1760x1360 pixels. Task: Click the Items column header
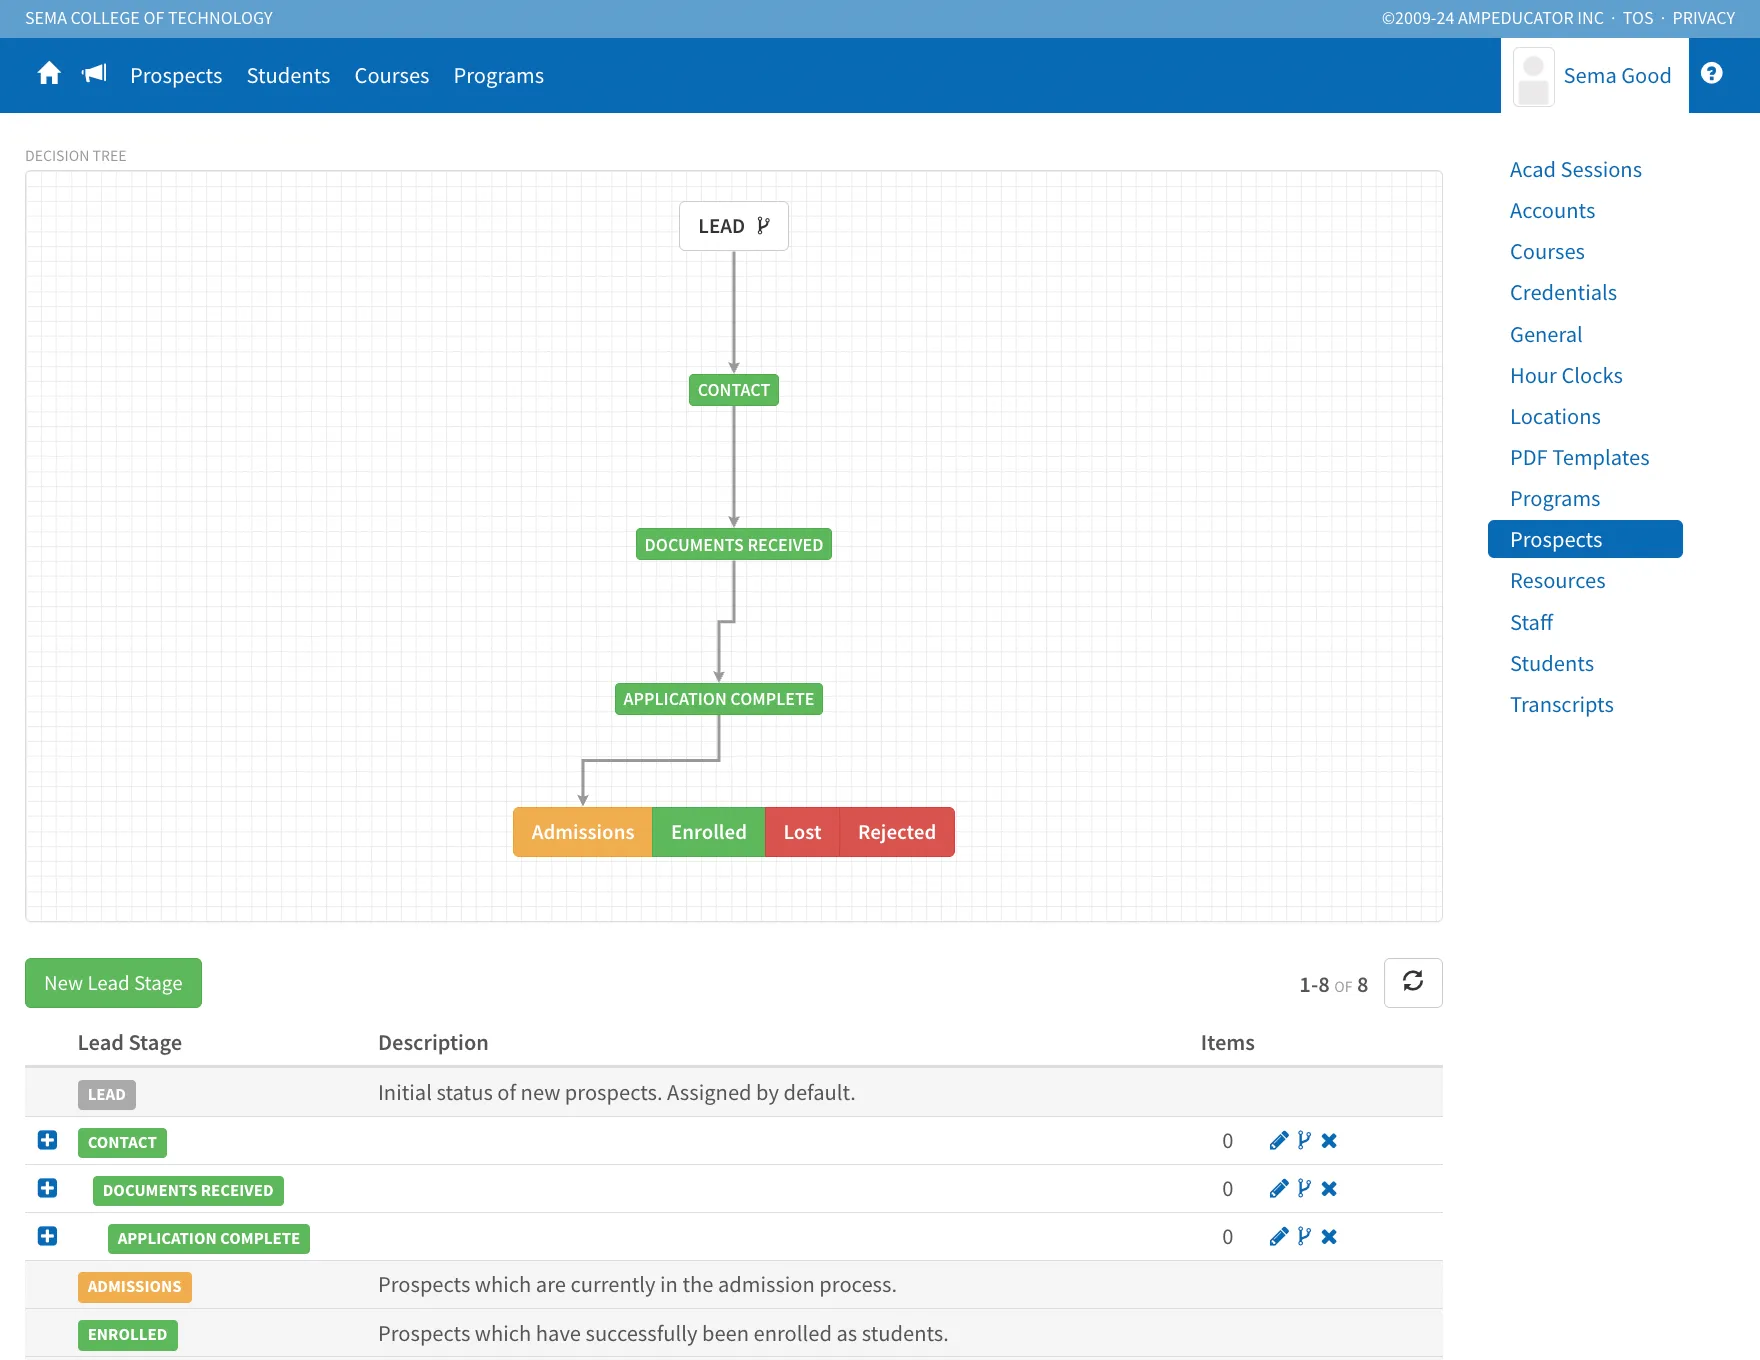click(x=1227, y=1043)
